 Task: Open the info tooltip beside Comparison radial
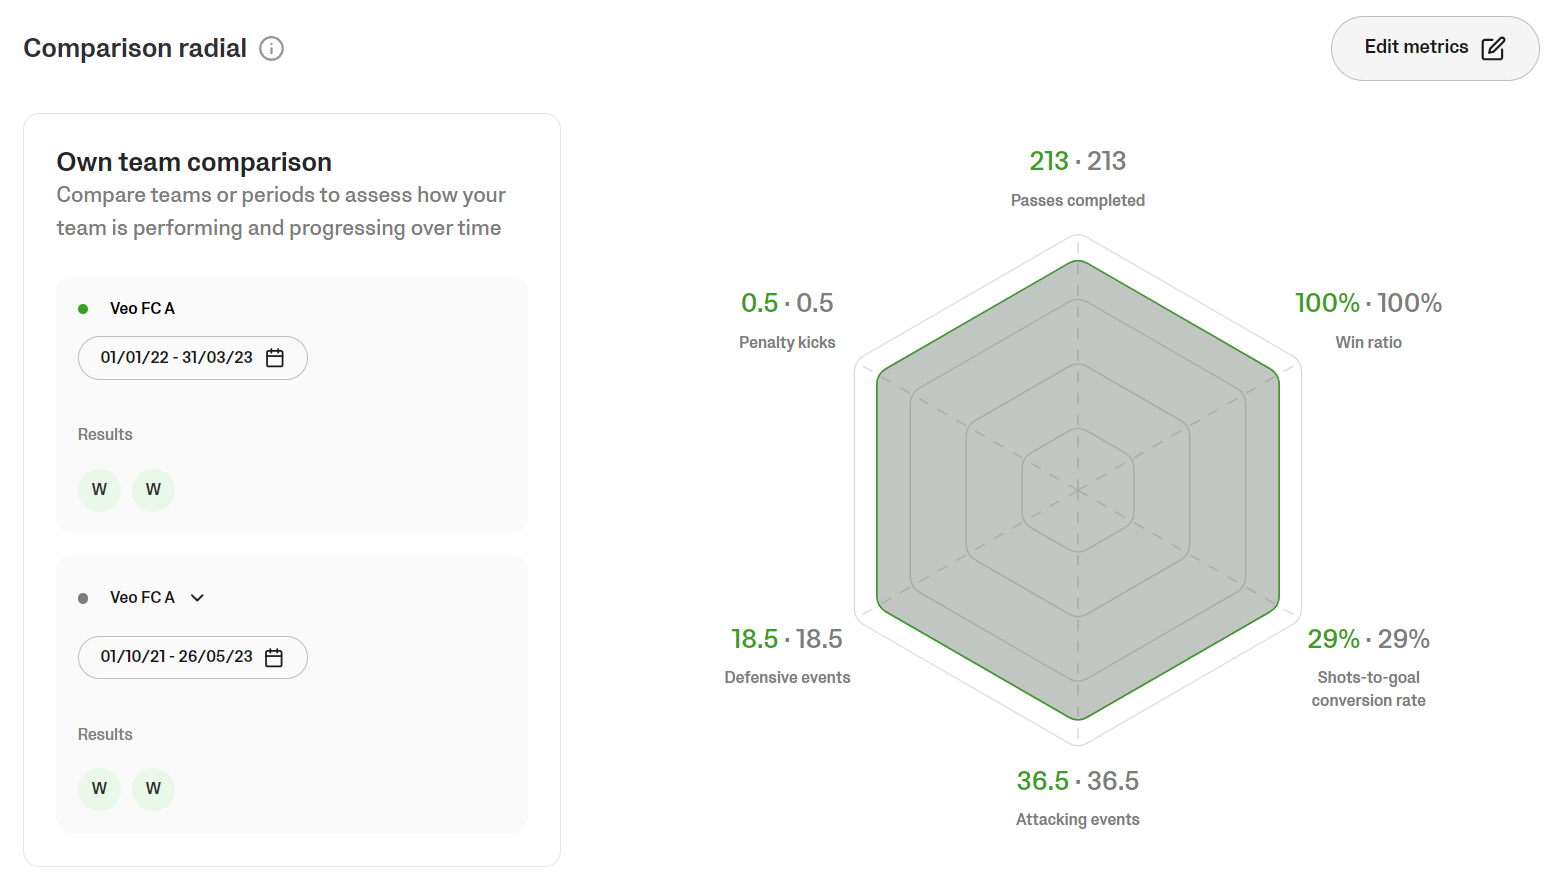coord(271,48)
